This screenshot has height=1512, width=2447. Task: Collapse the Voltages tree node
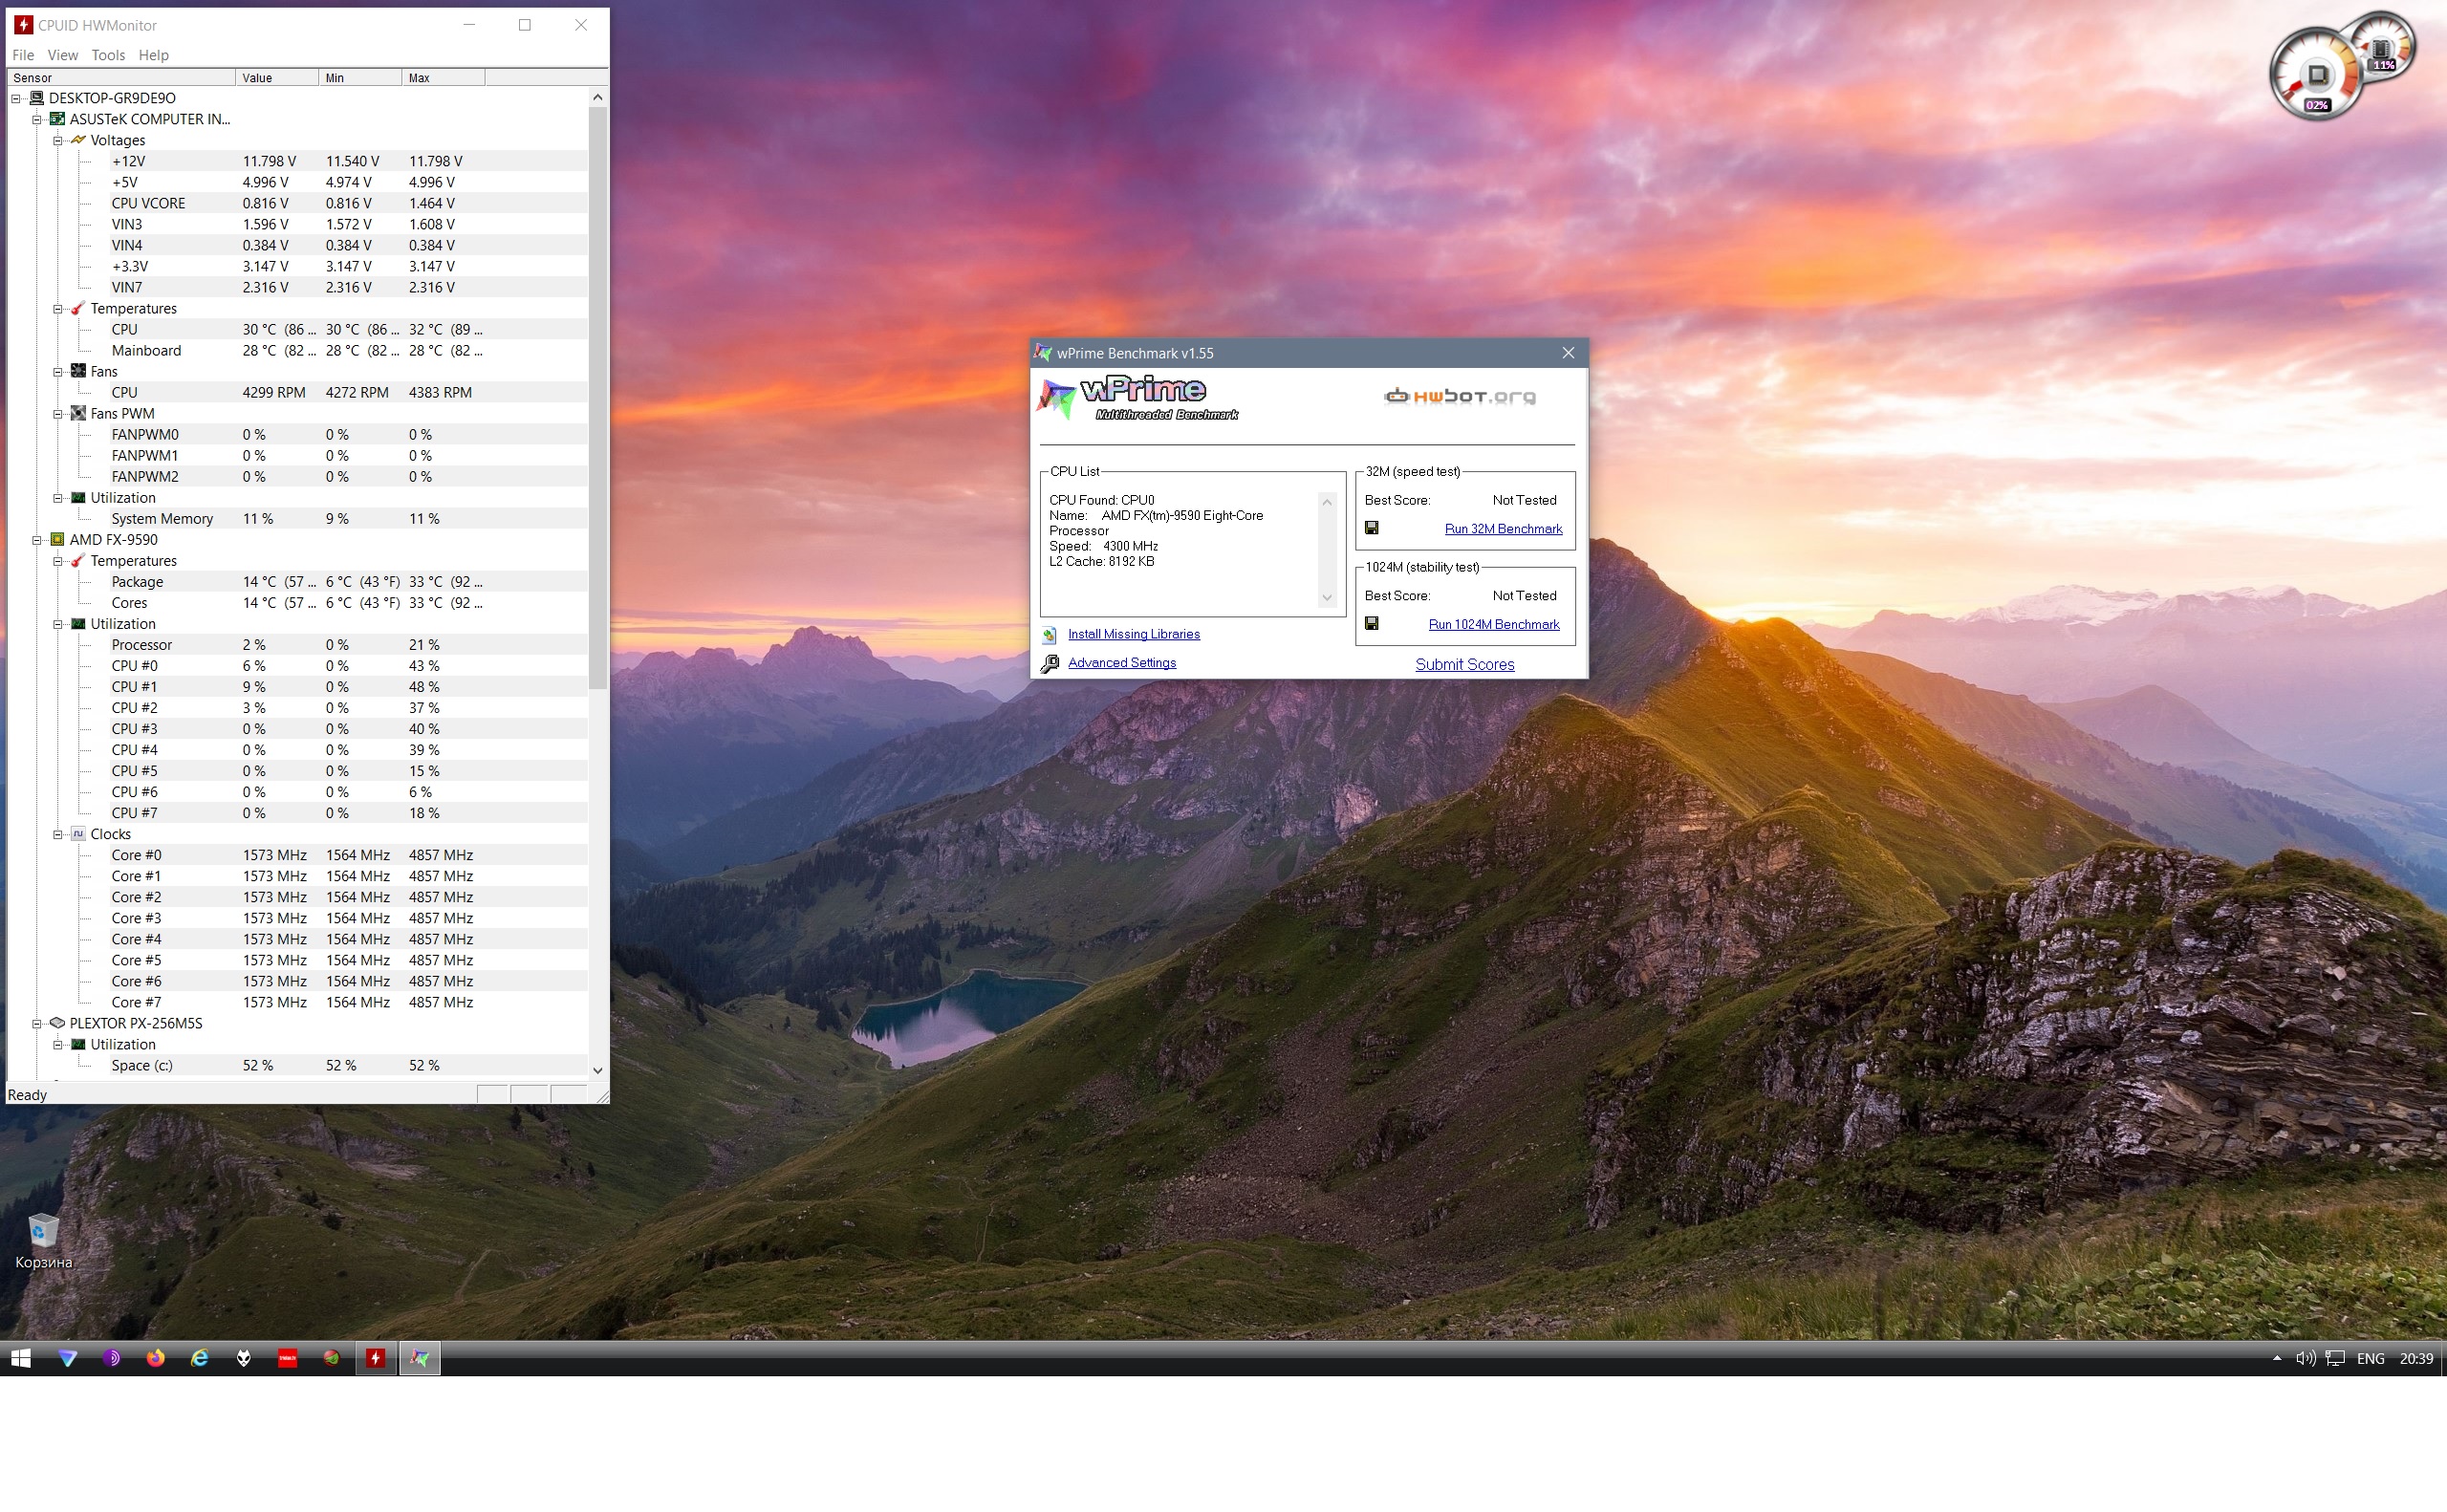coord(58,141)
